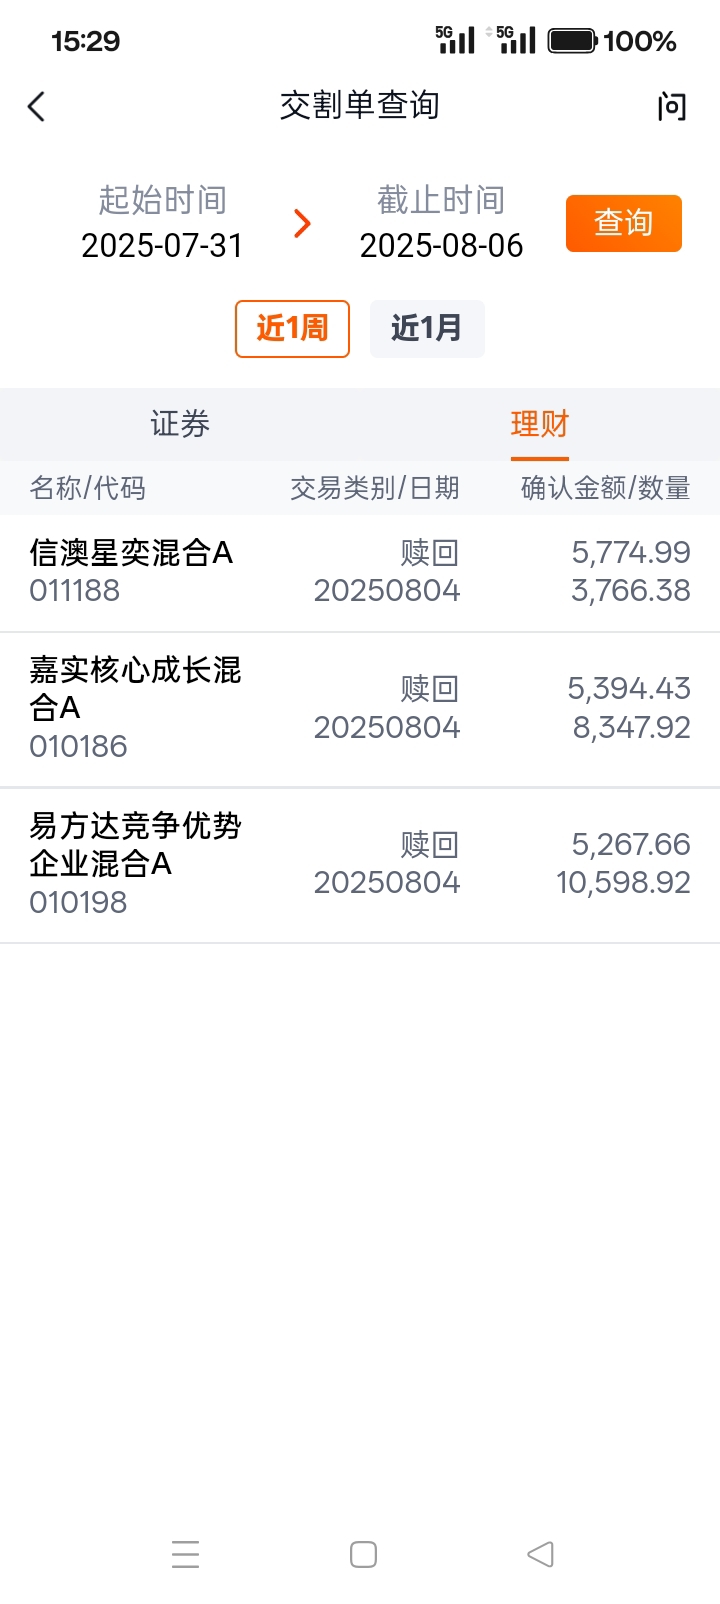Tap the orange arrow between dates
720x1604 pixels.
(x=302, y=223)
